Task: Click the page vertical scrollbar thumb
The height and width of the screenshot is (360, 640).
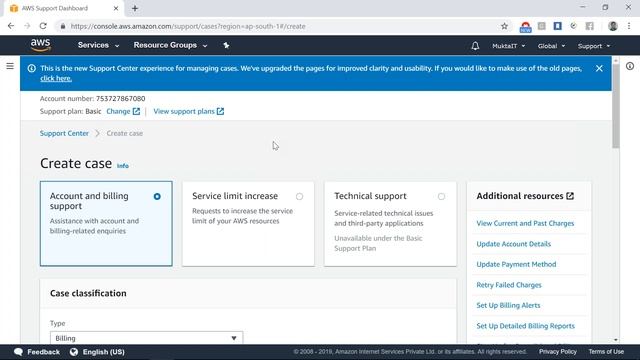Action: click(616, 105)
